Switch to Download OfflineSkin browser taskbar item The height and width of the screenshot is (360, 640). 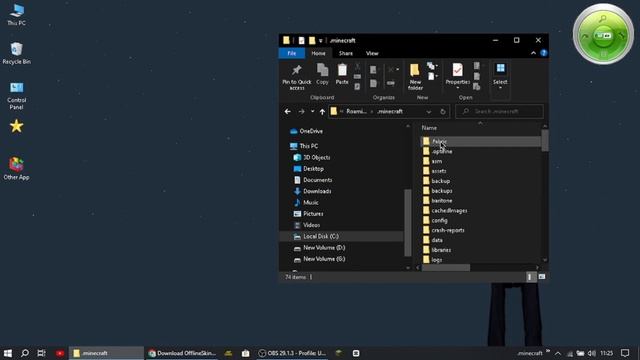click(x=182, y=353)
